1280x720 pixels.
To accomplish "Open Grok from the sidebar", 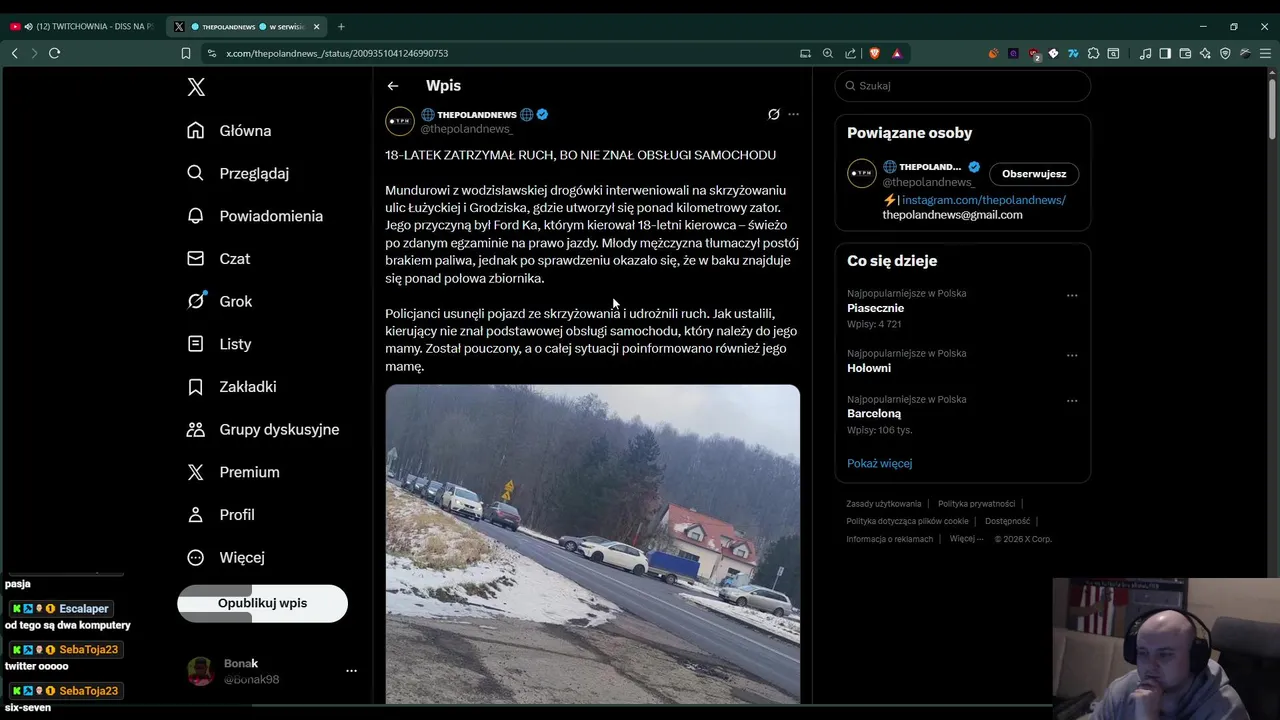I will 219,301.
